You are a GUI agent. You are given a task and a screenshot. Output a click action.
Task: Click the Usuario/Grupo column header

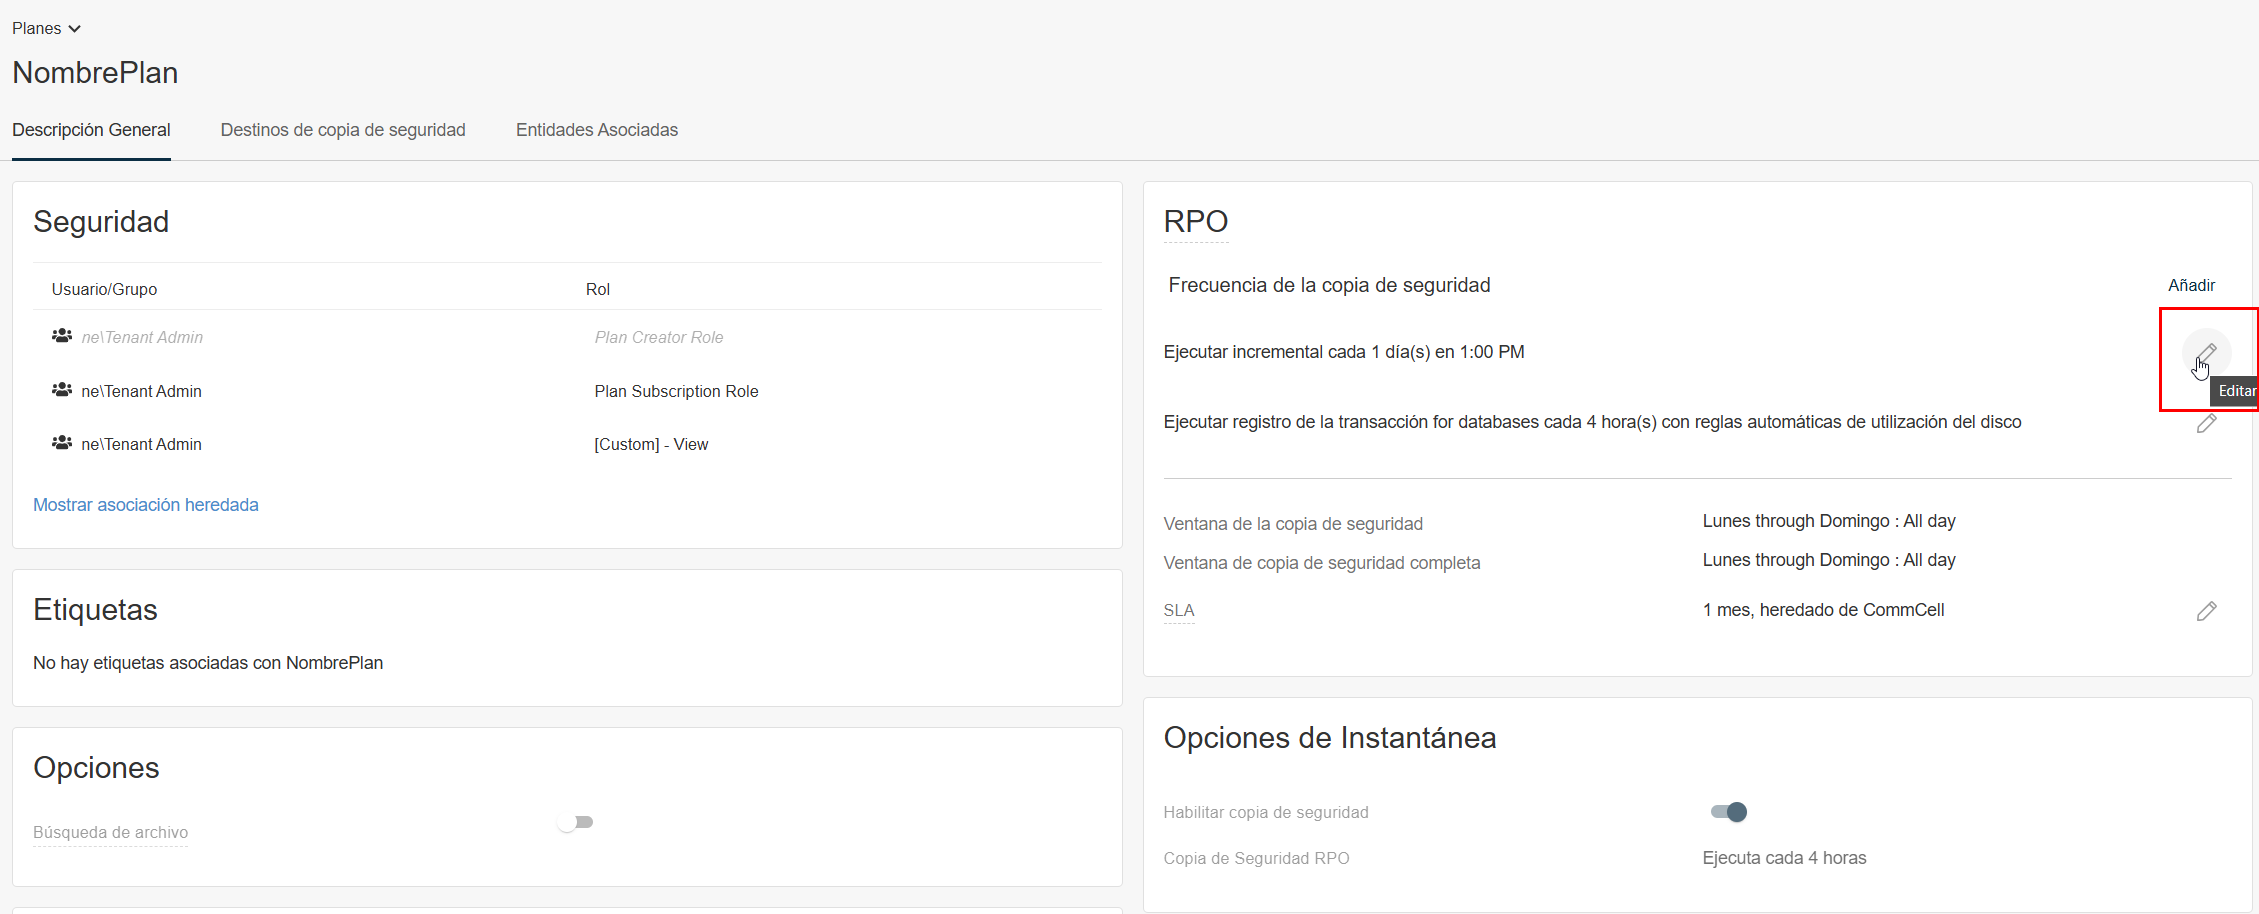point(104,289)
